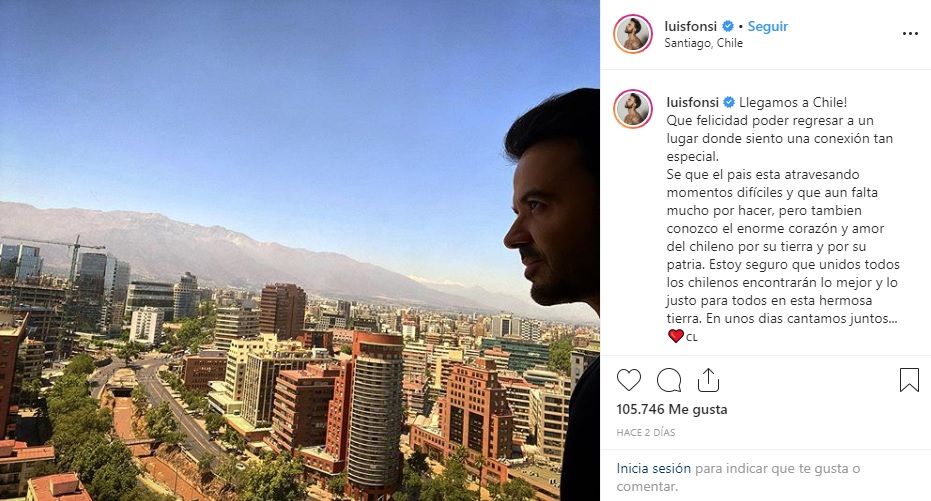Open the three-dot more options menu
Viewport: 931px width, 501px height.
point(910,34)
